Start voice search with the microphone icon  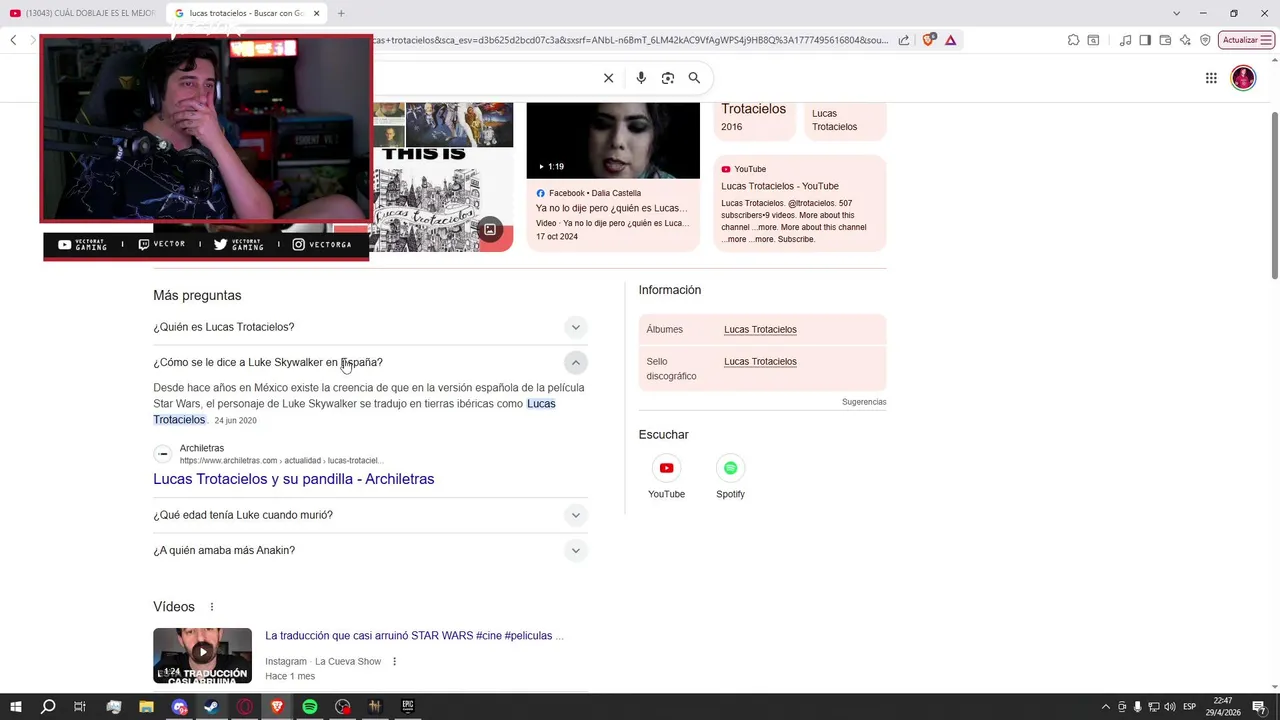pos(641,78)
